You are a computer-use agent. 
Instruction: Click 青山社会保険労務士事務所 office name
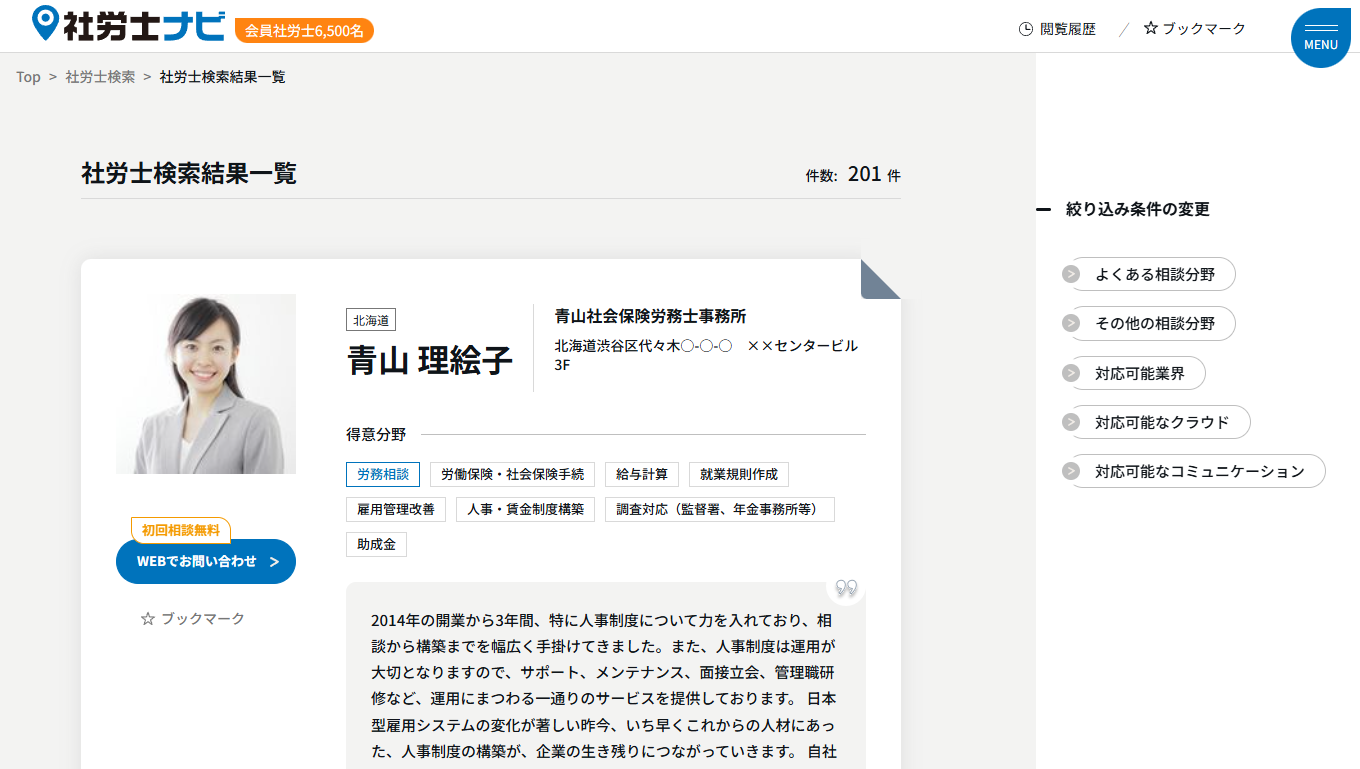click(651, 316)
